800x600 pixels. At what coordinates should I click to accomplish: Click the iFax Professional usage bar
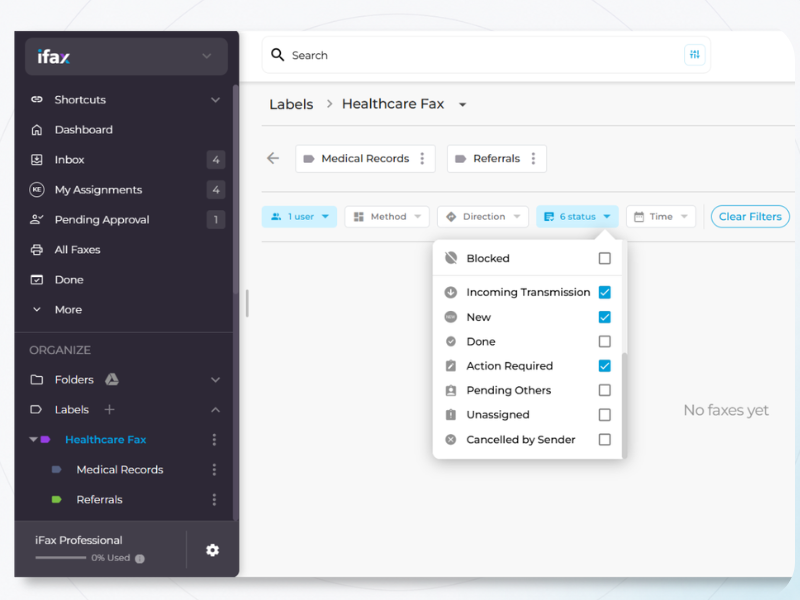61,558
